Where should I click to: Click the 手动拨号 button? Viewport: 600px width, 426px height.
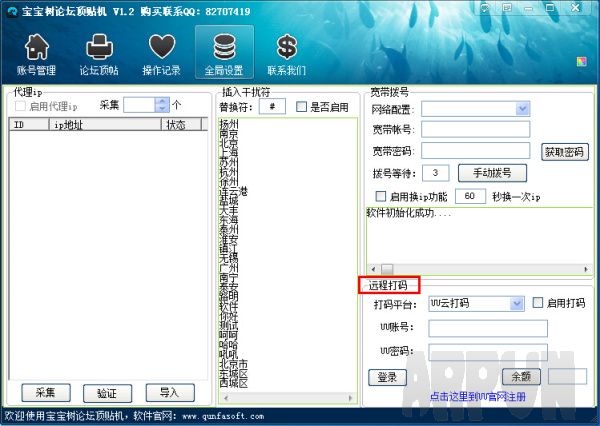click(492, 173)
